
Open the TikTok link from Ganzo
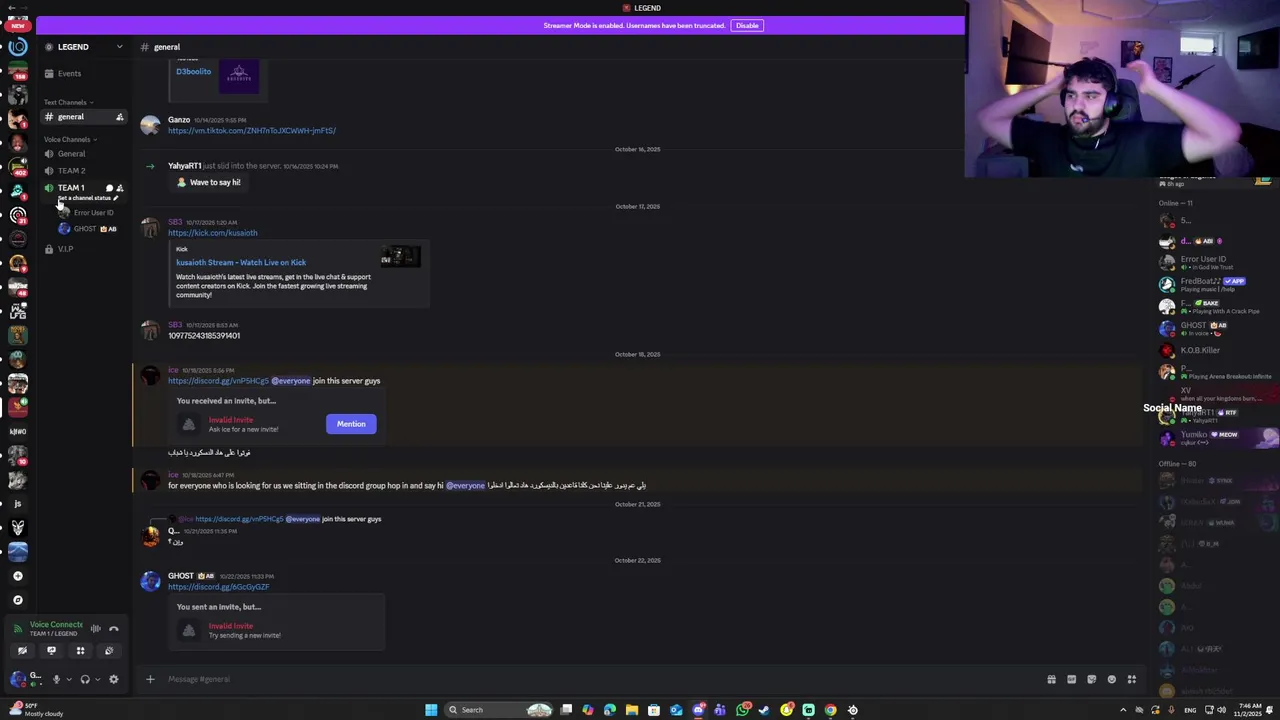[x=252, y=131]
